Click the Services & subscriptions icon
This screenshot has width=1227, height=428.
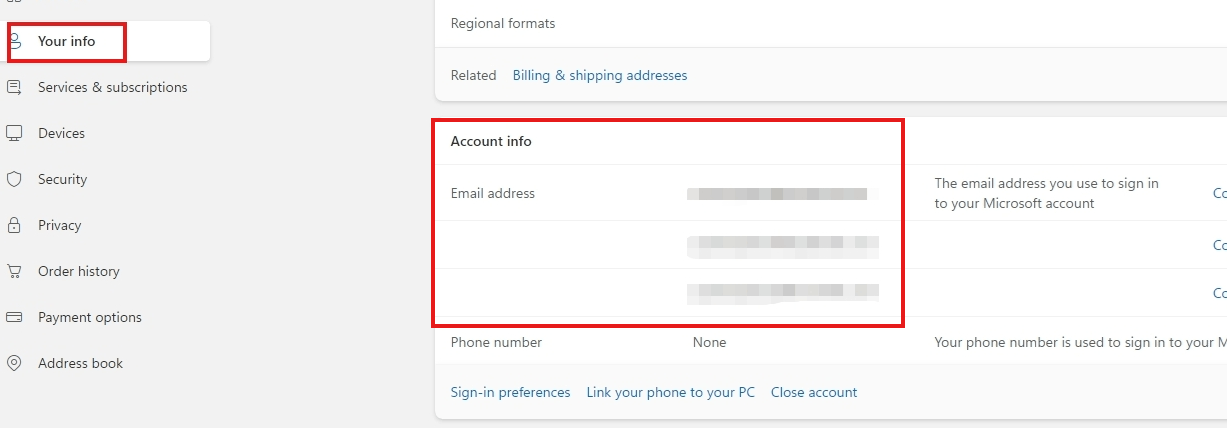(14, 87)
